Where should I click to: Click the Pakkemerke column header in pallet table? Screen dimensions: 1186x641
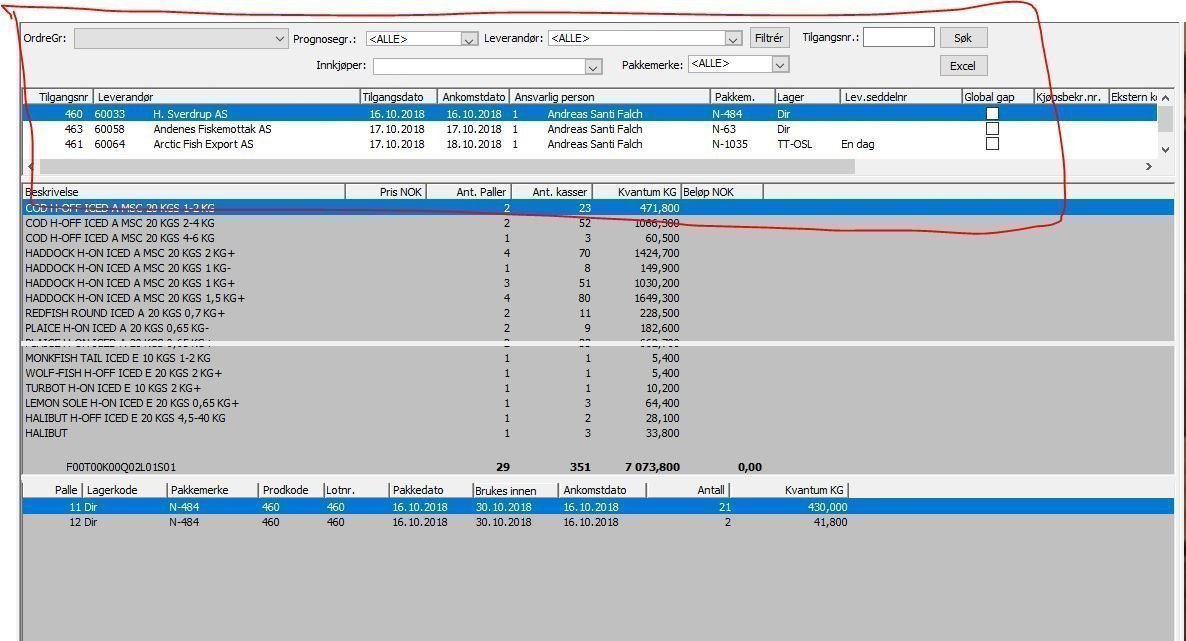point(212,490)
